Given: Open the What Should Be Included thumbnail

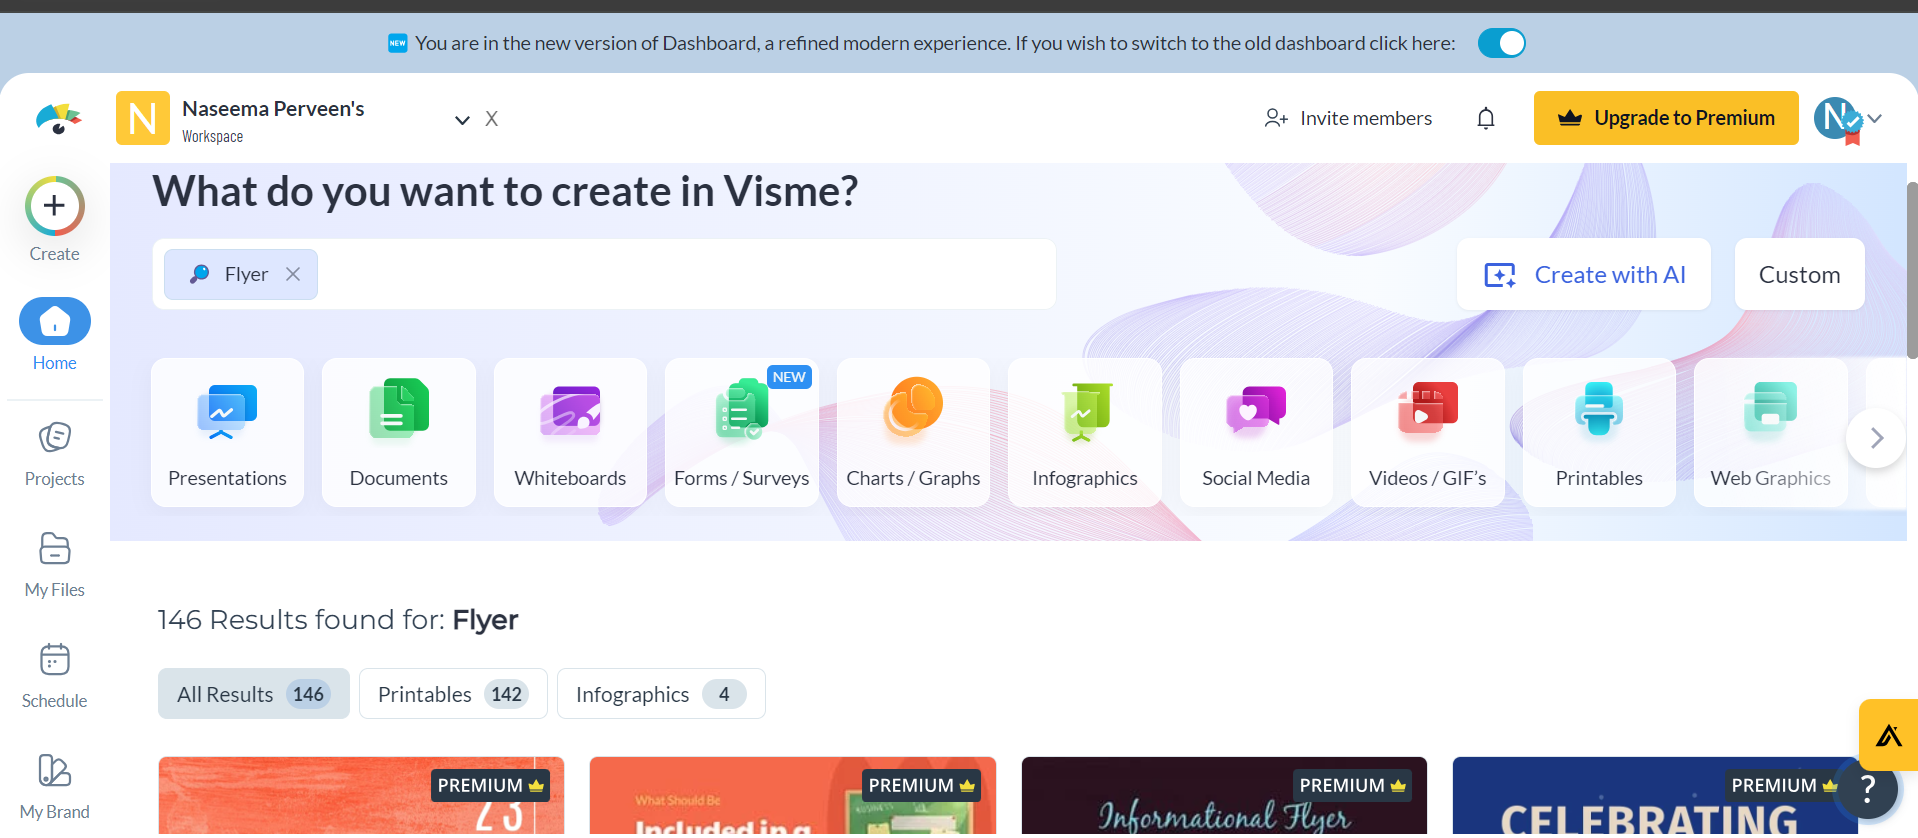Looking at the screenshot, I should (793, 796).
